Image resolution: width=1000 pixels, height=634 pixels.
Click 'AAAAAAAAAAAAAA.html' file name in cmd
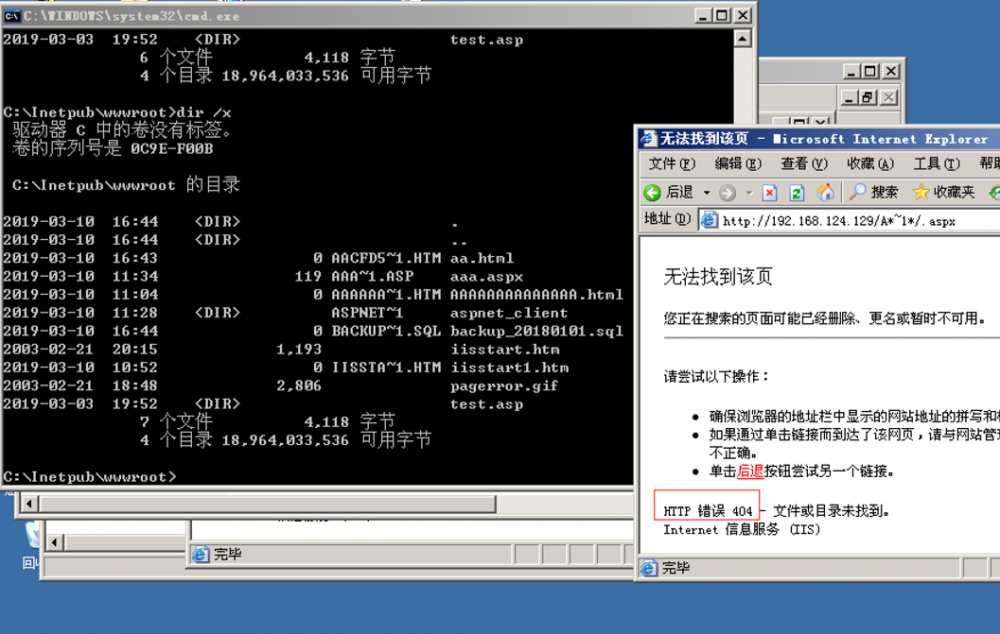click(x=536, y=295)
